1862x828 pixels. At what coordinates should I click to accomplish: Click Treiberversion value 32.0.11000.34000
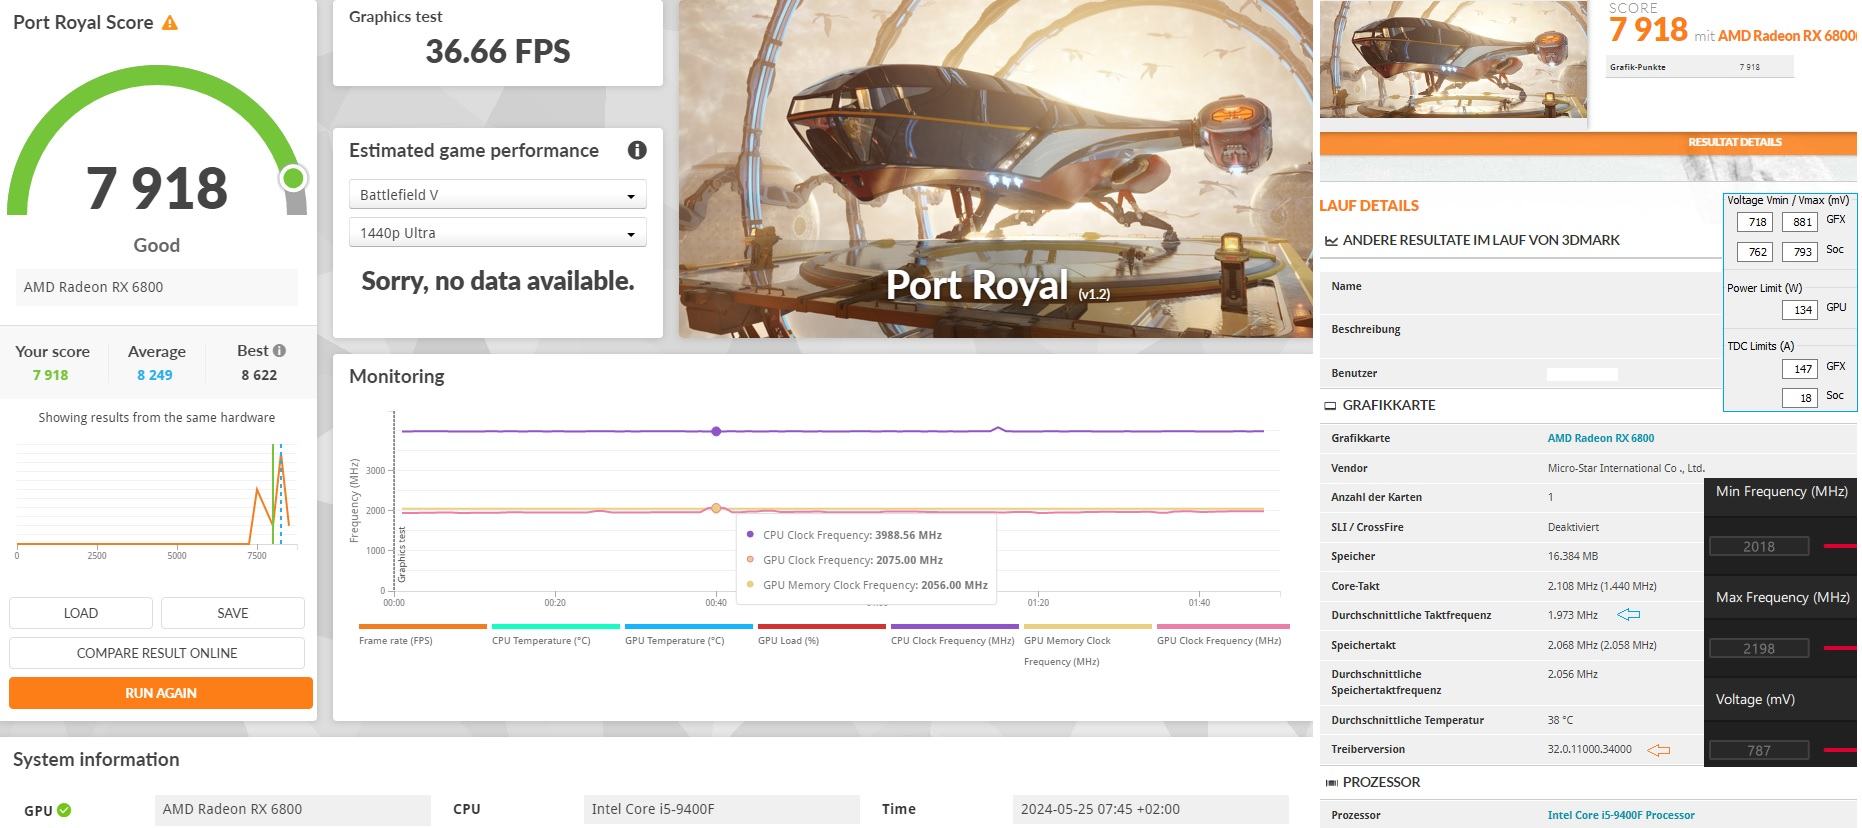click(x=1589, y=749)
